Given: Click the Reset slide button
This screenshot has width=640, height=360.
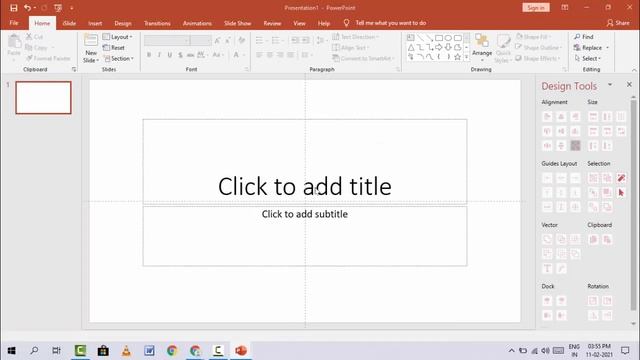Looking at the screenshot, I should click(114, 47).
